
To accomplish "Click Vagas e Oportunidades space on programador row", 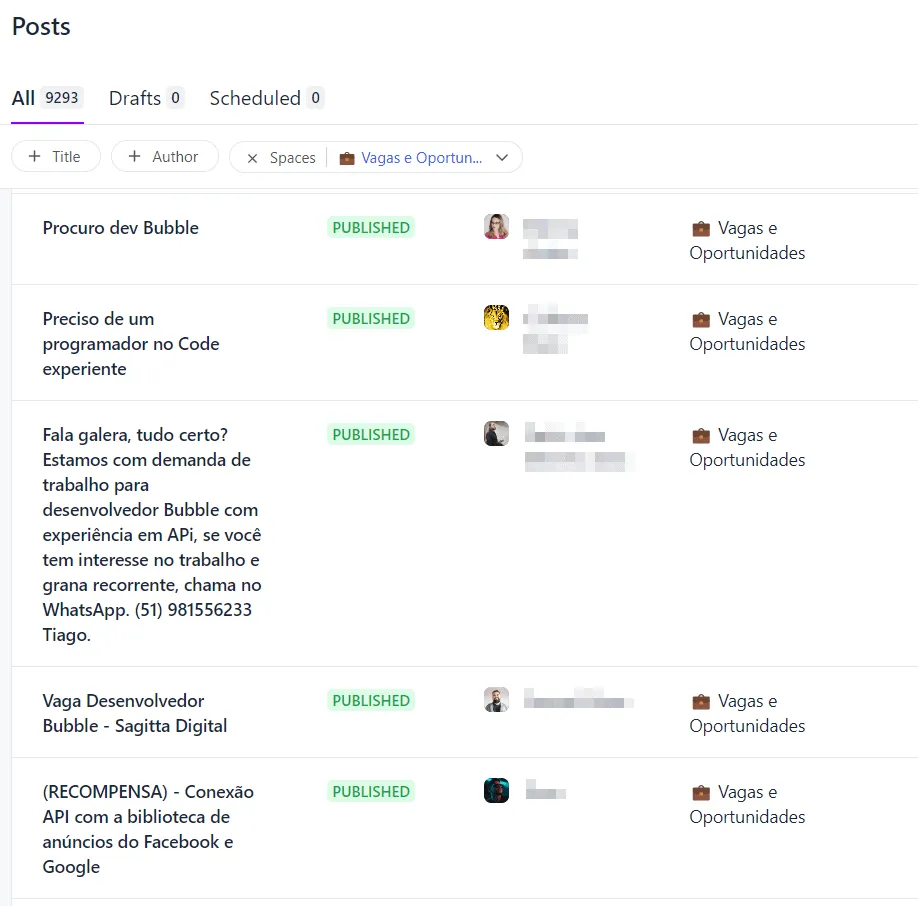I will [x=747, y=331].
